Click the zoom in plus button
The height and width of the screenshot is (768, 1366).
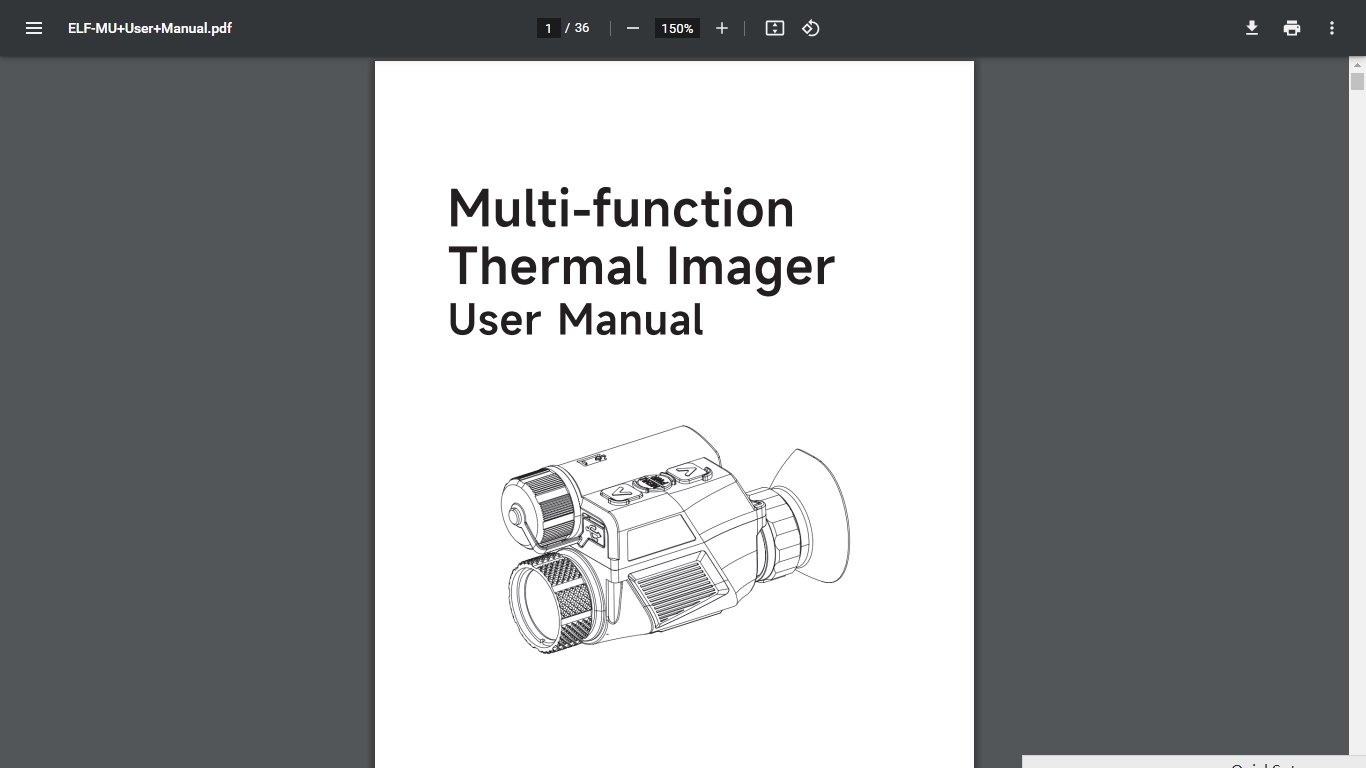722,28
